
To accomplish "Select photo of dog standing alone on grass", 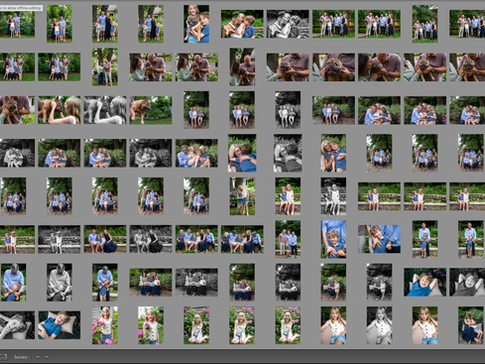I will 151,110.
